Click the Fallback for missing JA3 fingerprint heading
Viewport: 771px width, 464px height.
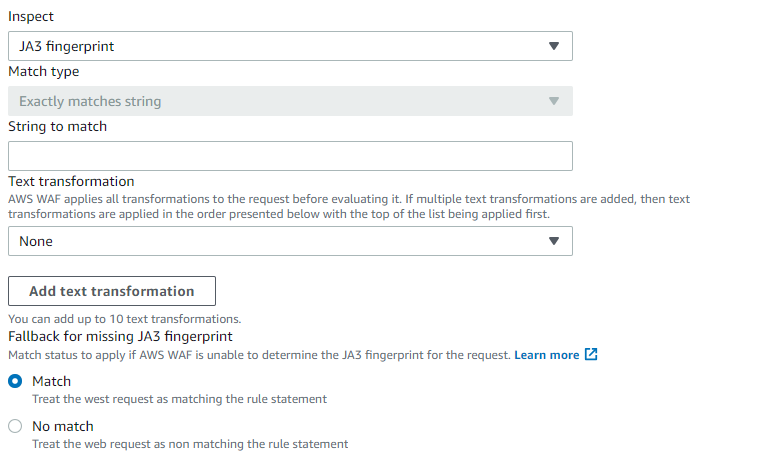120,337
